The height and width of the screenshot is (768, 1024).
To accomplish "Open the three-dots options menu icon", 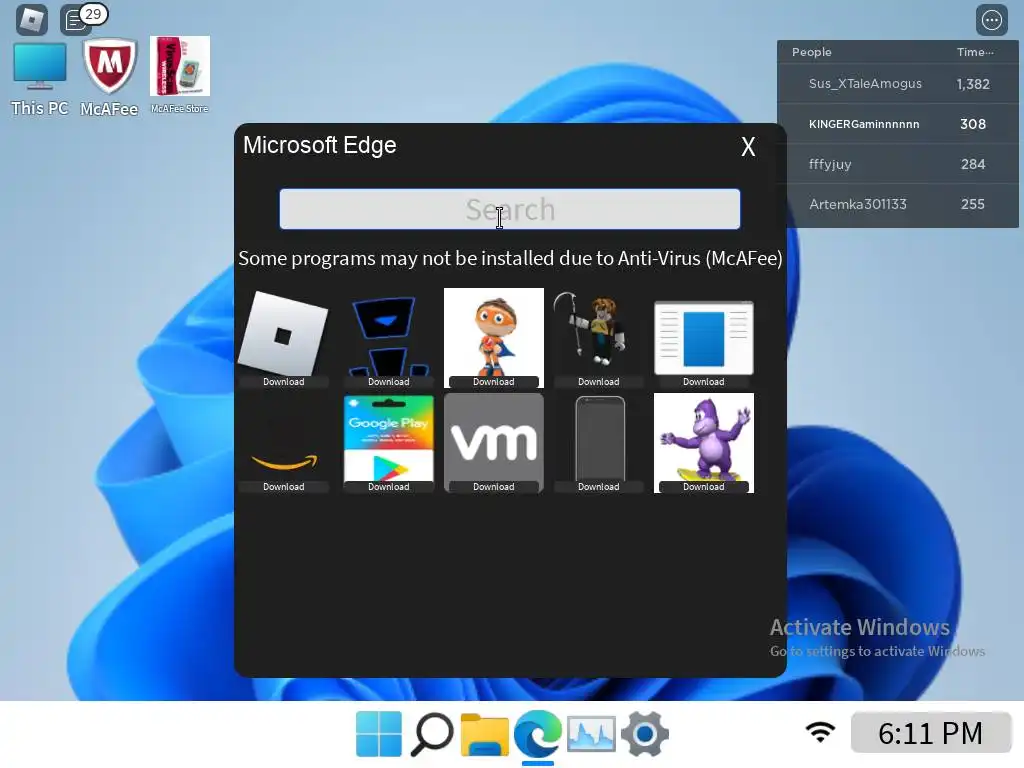I will coord(991,20).
